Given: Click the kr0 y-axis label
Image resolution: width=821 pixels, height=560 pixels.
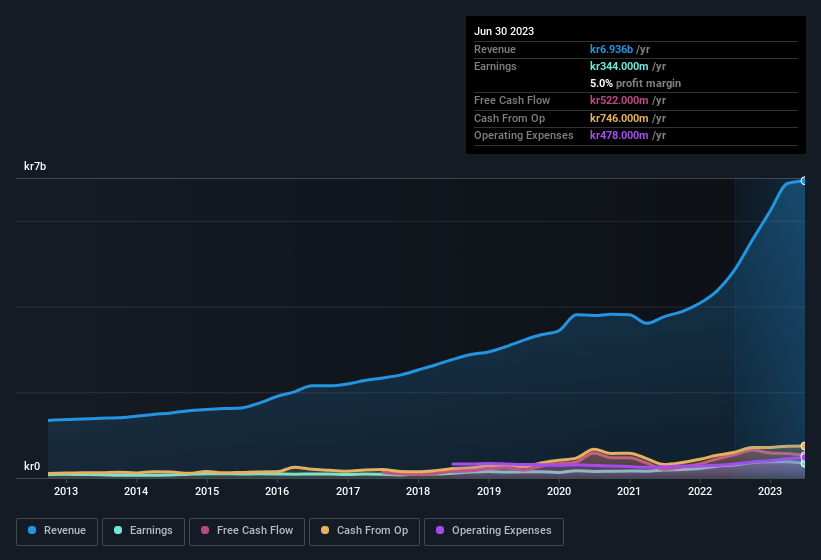Looking at the screenshot, I should (32, 466).
